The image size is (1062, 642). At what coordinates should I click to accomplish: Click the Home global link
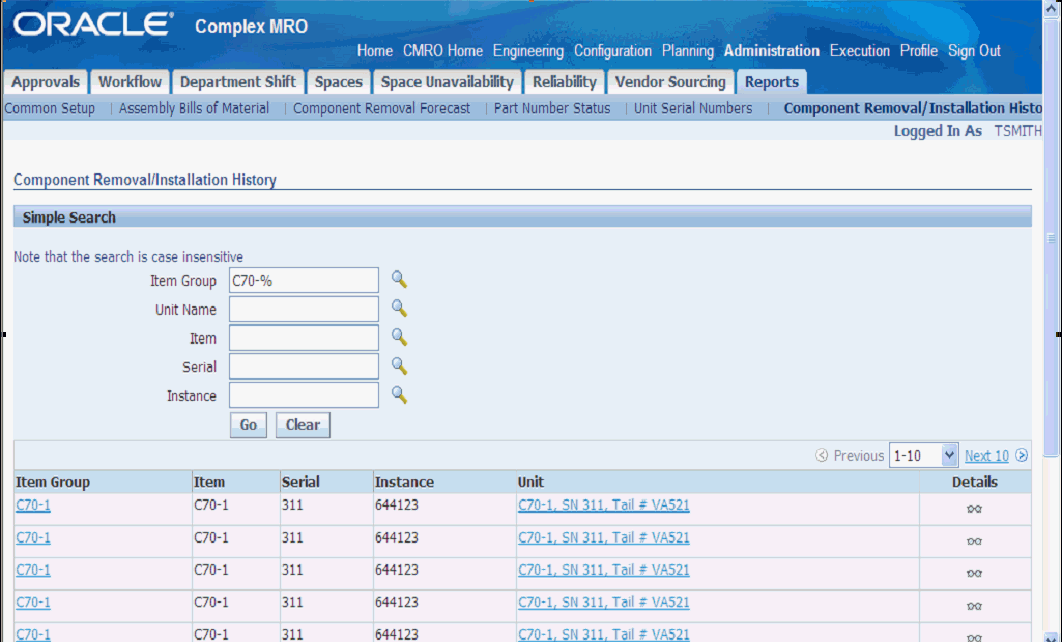pos(375,51)
